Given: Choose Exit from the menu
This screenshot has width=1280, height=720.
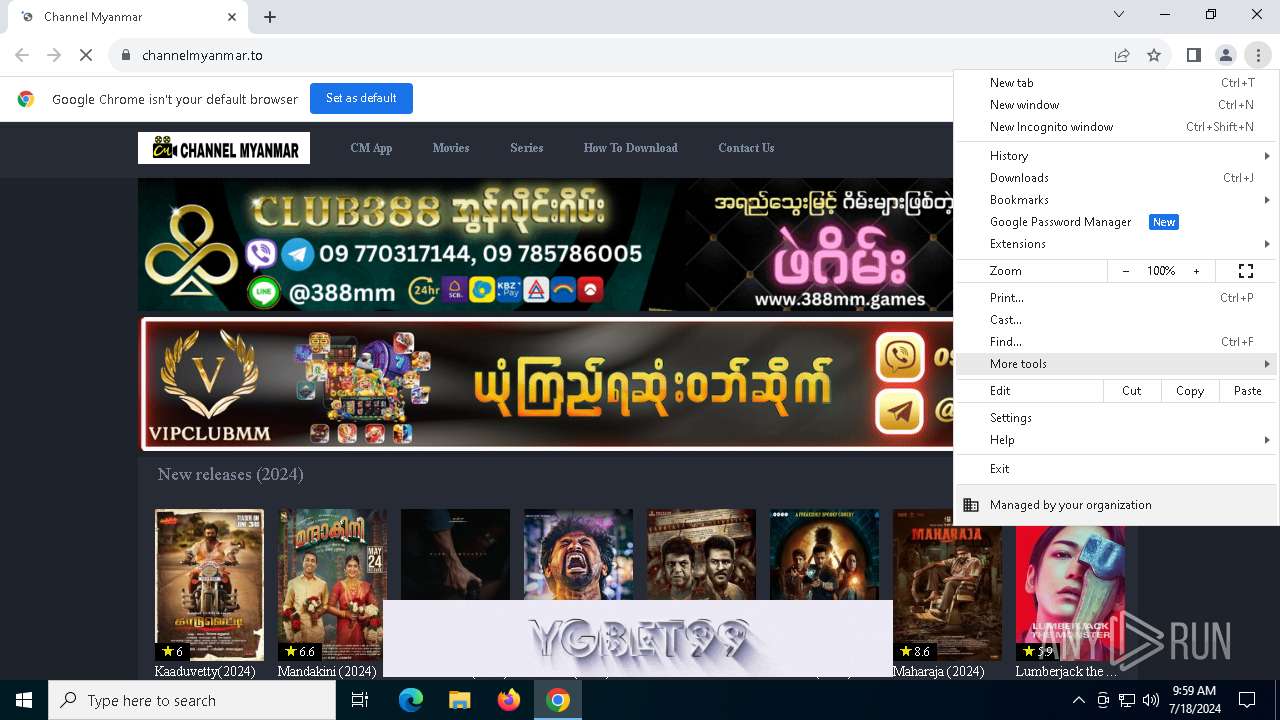Looking at the screenshot, I should pos(1117,469).
